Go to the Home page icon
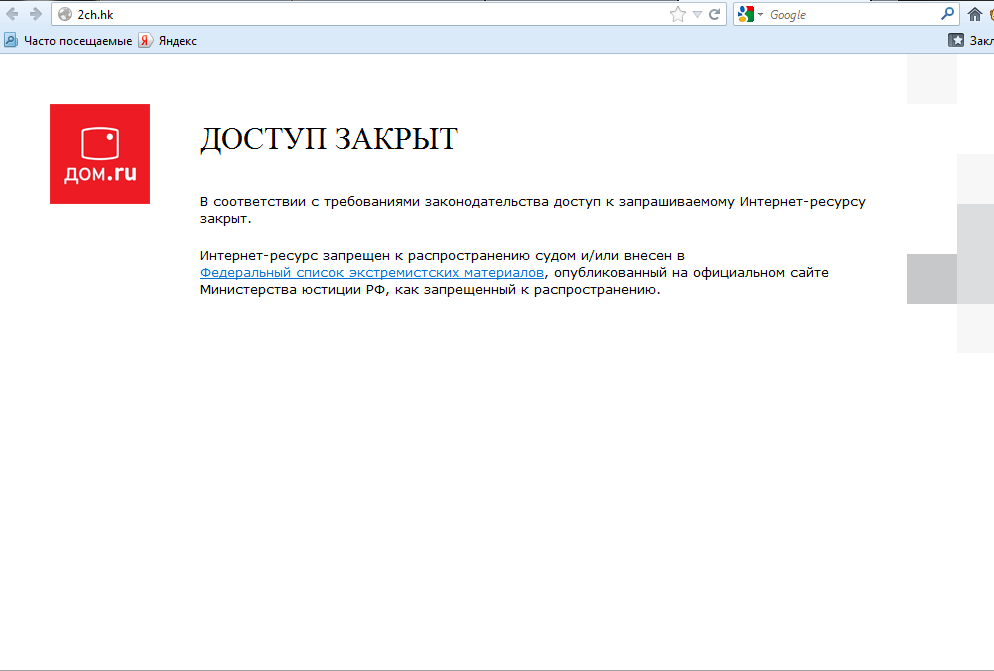Image resolution: width=994 pixels, height=671 pixels. (x=975, y=15)
